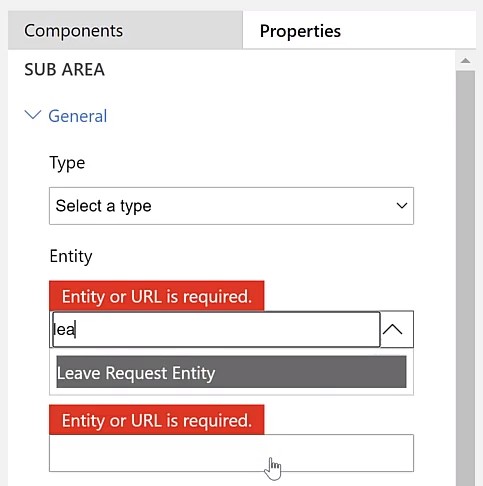Click the General section heading link

click(x=78, y=116)
